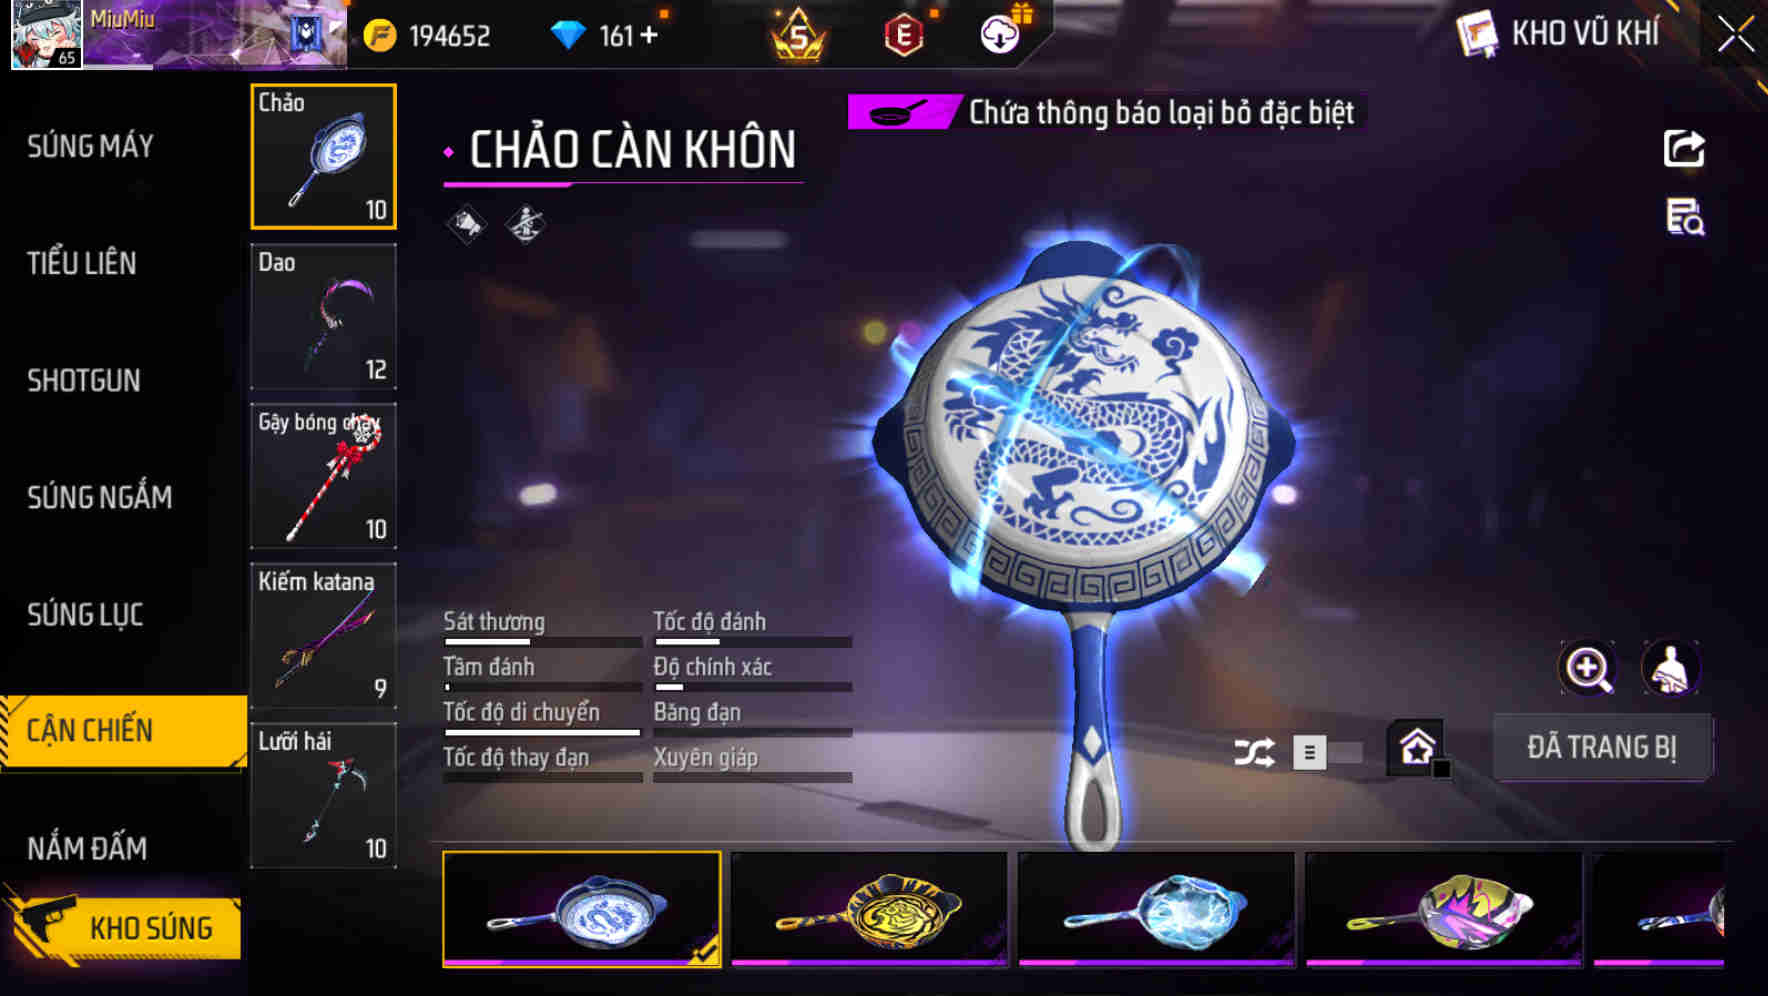Choose the yellow tiger pan skin
This screenshot has height=996, width=1768.
pos(869,909)
